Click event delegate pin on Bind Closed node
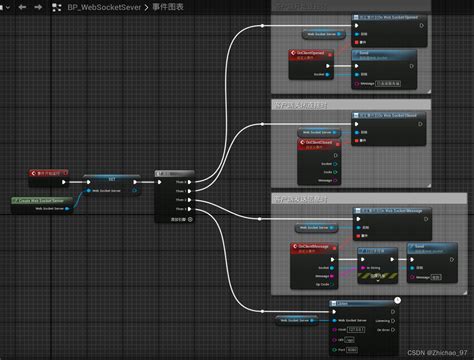This screenshot has height=360, width=474. pos(357,141)
